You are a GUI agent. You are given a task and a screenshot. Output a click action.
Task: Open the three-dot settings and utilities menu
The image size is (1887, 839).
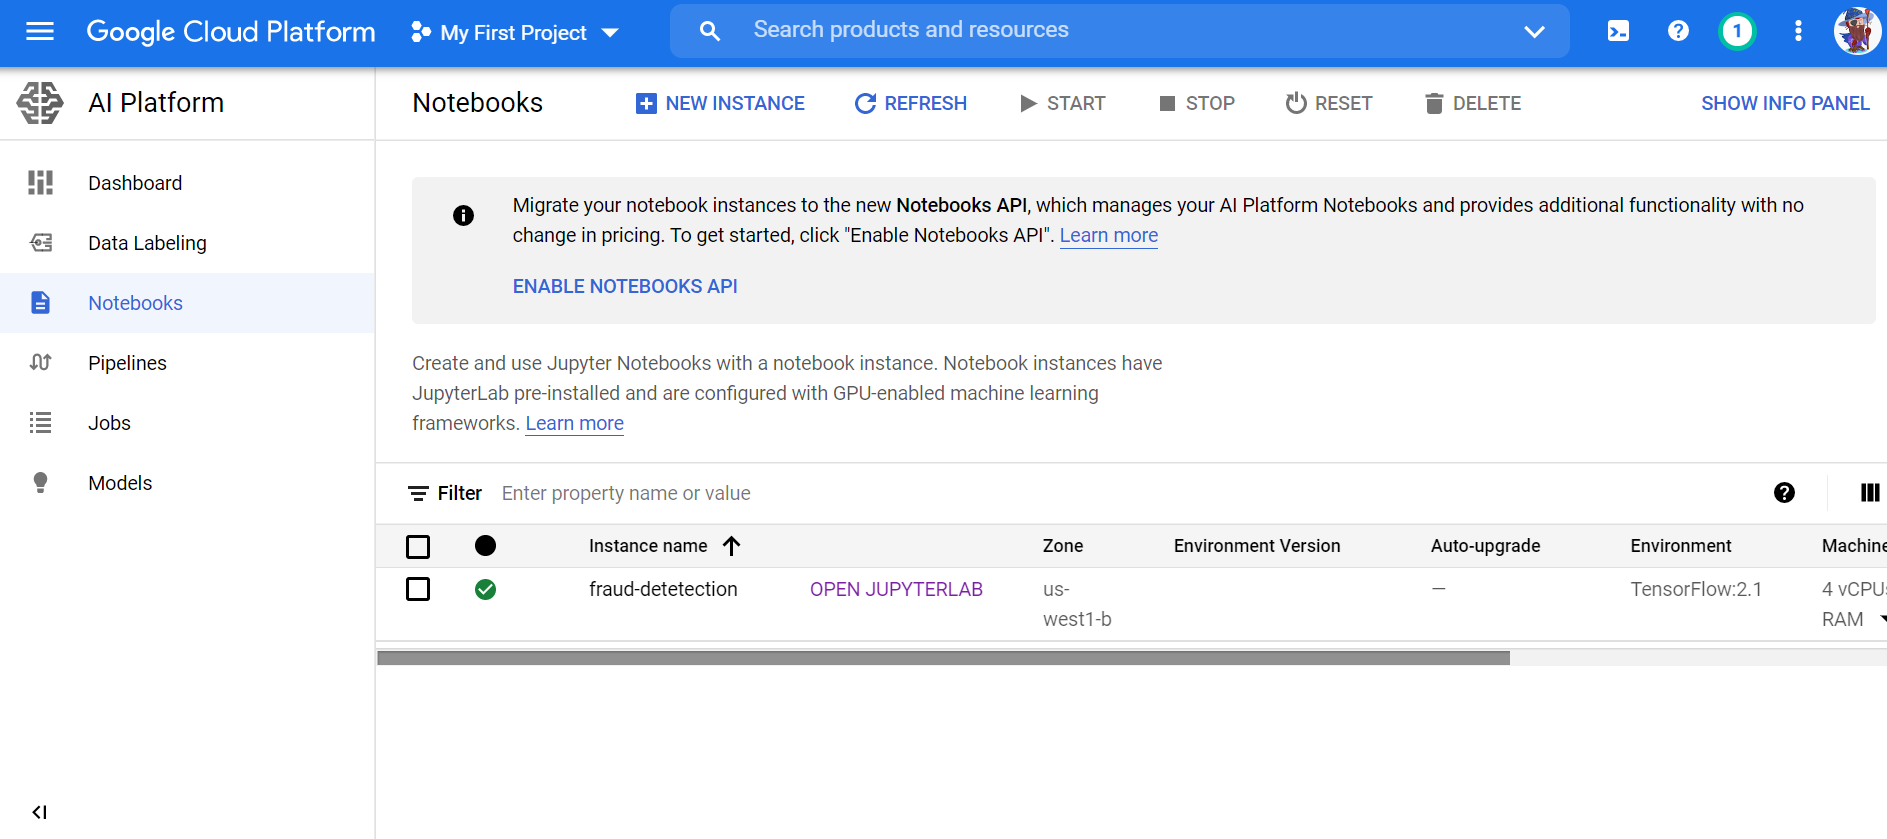pyautogui.click(x=1798, y=31)
